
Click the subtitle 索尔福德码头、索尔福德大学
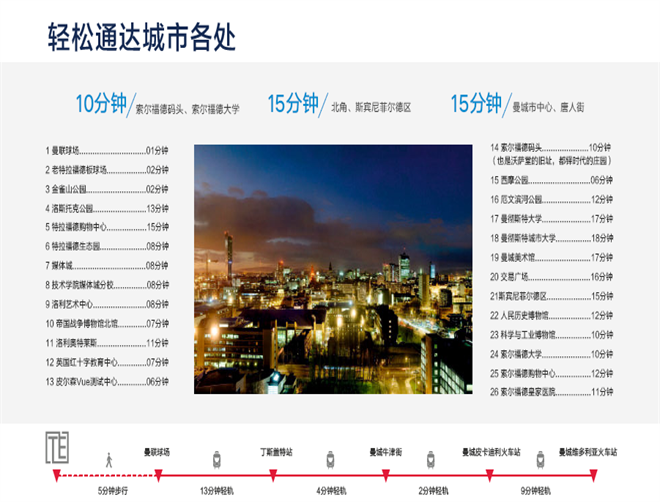click(x=187, y=109)
